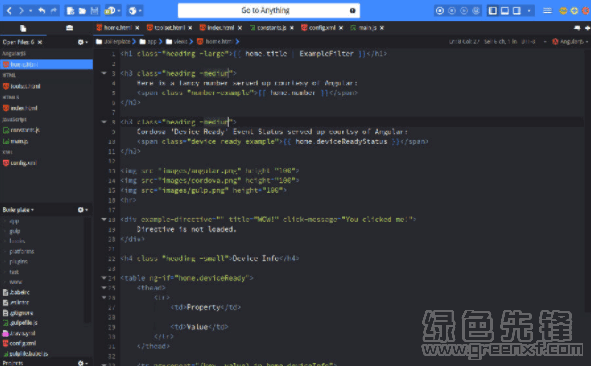
Task: Open the toolbox briefcase sidebar tab
Action: click(70, 28)
